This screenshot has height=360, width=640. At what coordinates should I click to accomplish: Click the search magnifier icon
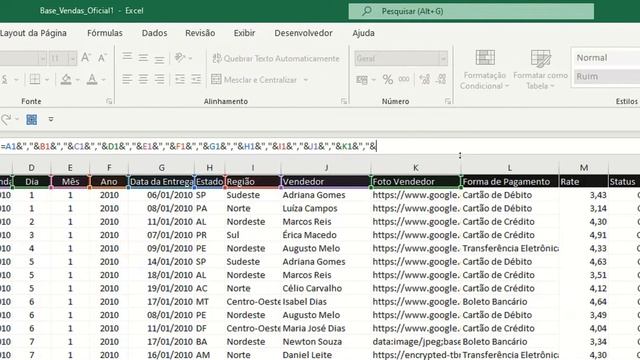tap(367, 11)
